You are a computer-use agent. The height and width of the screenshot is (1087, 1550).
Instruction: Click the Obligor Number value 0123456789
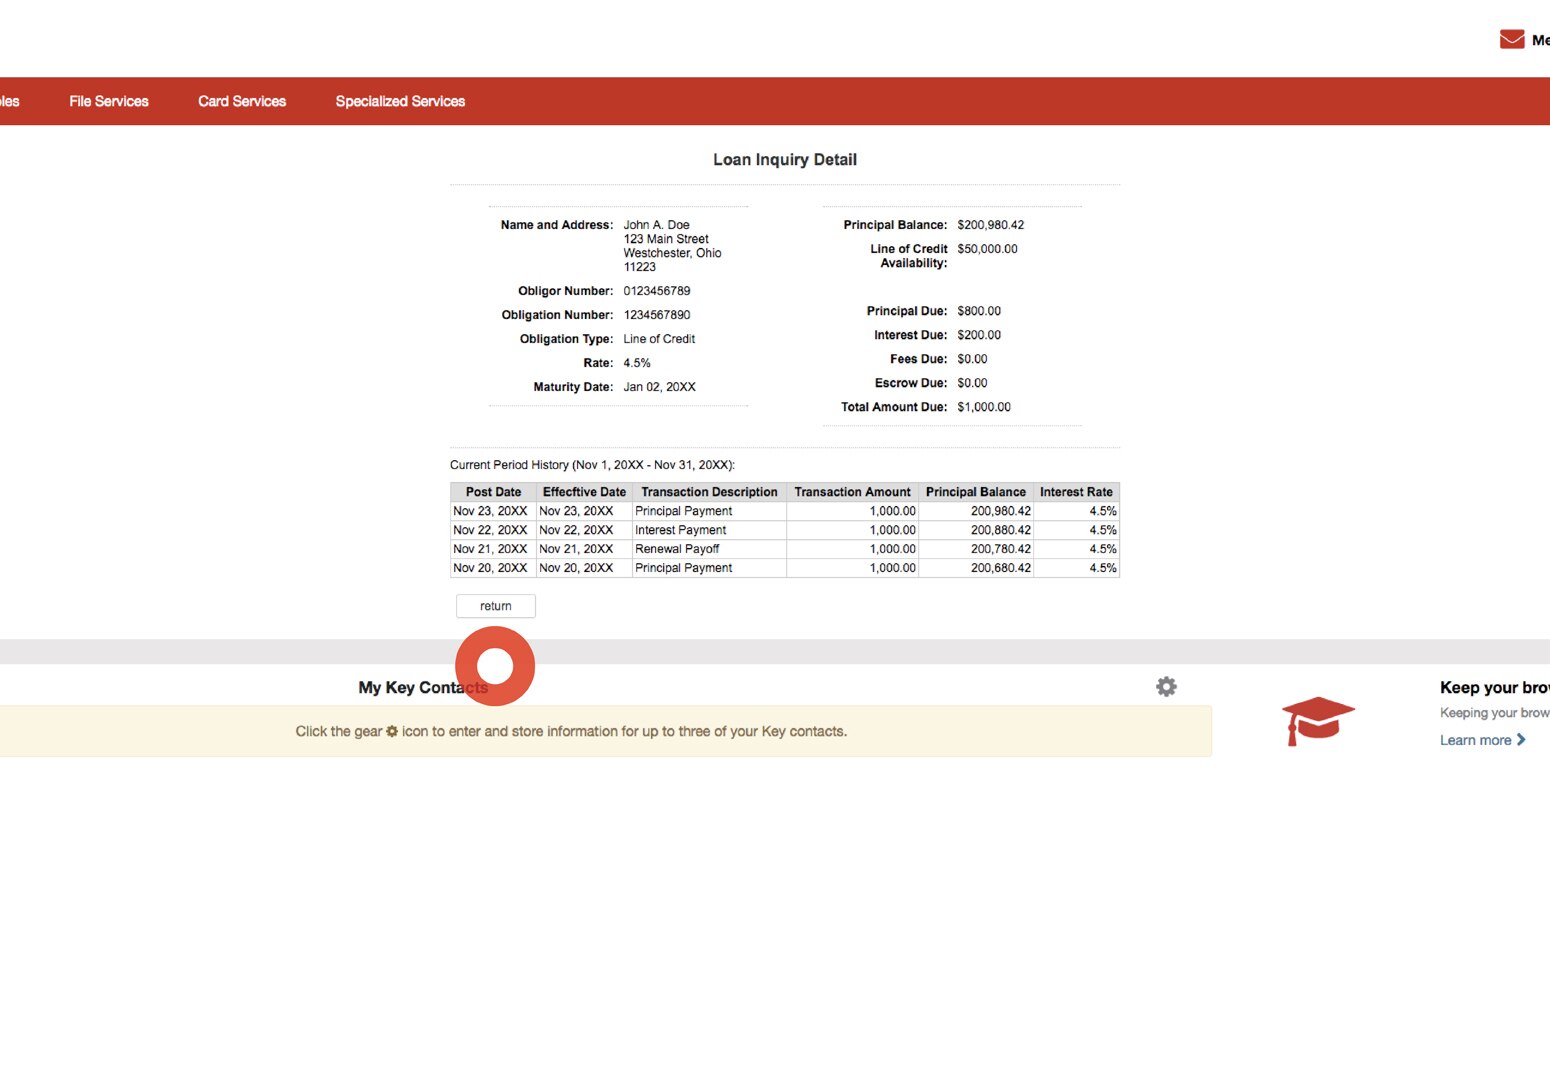pos(658,290)
